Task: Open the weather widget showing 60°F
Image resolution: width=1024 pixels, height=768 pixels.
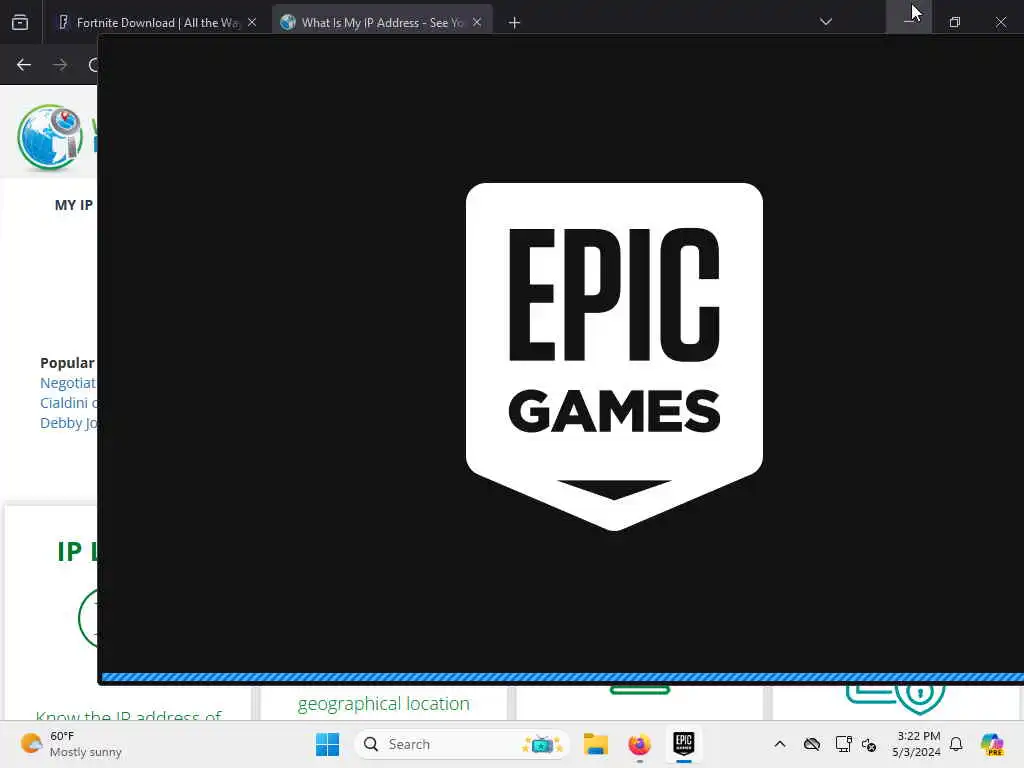Action: (x=71, y=744)
